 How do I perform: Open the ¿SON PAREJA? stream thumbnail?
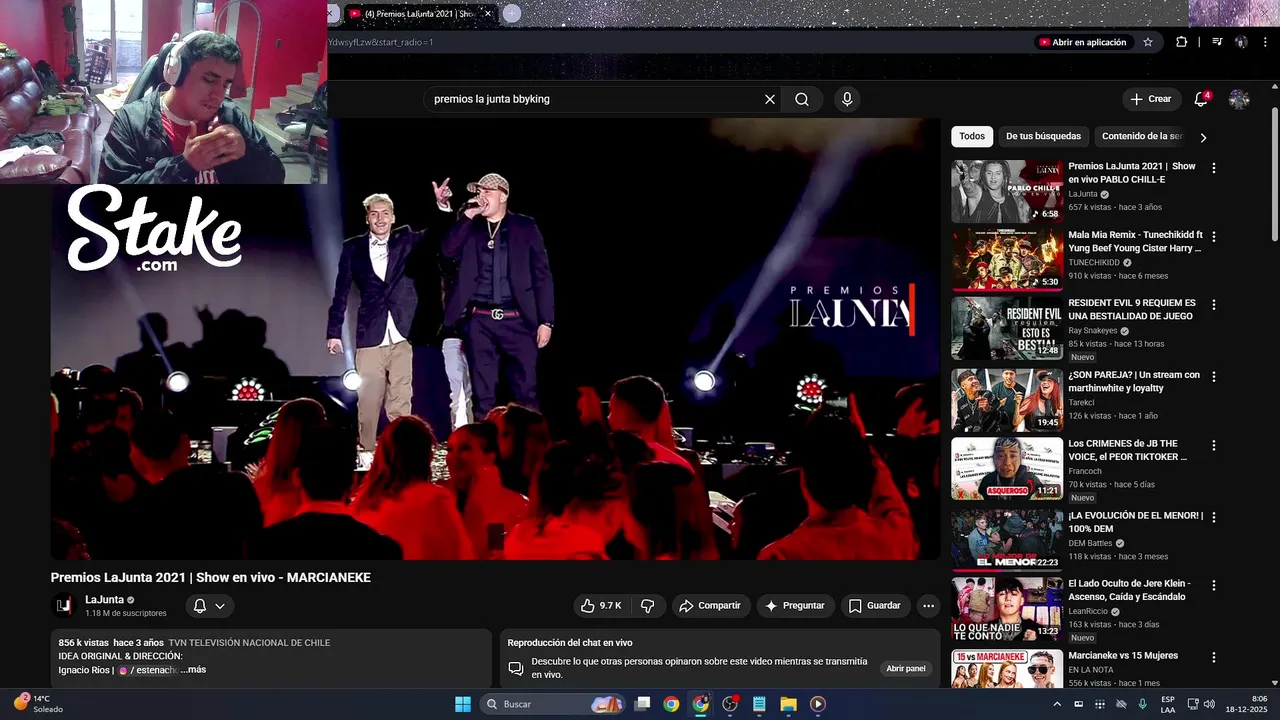click(1007, 400)
